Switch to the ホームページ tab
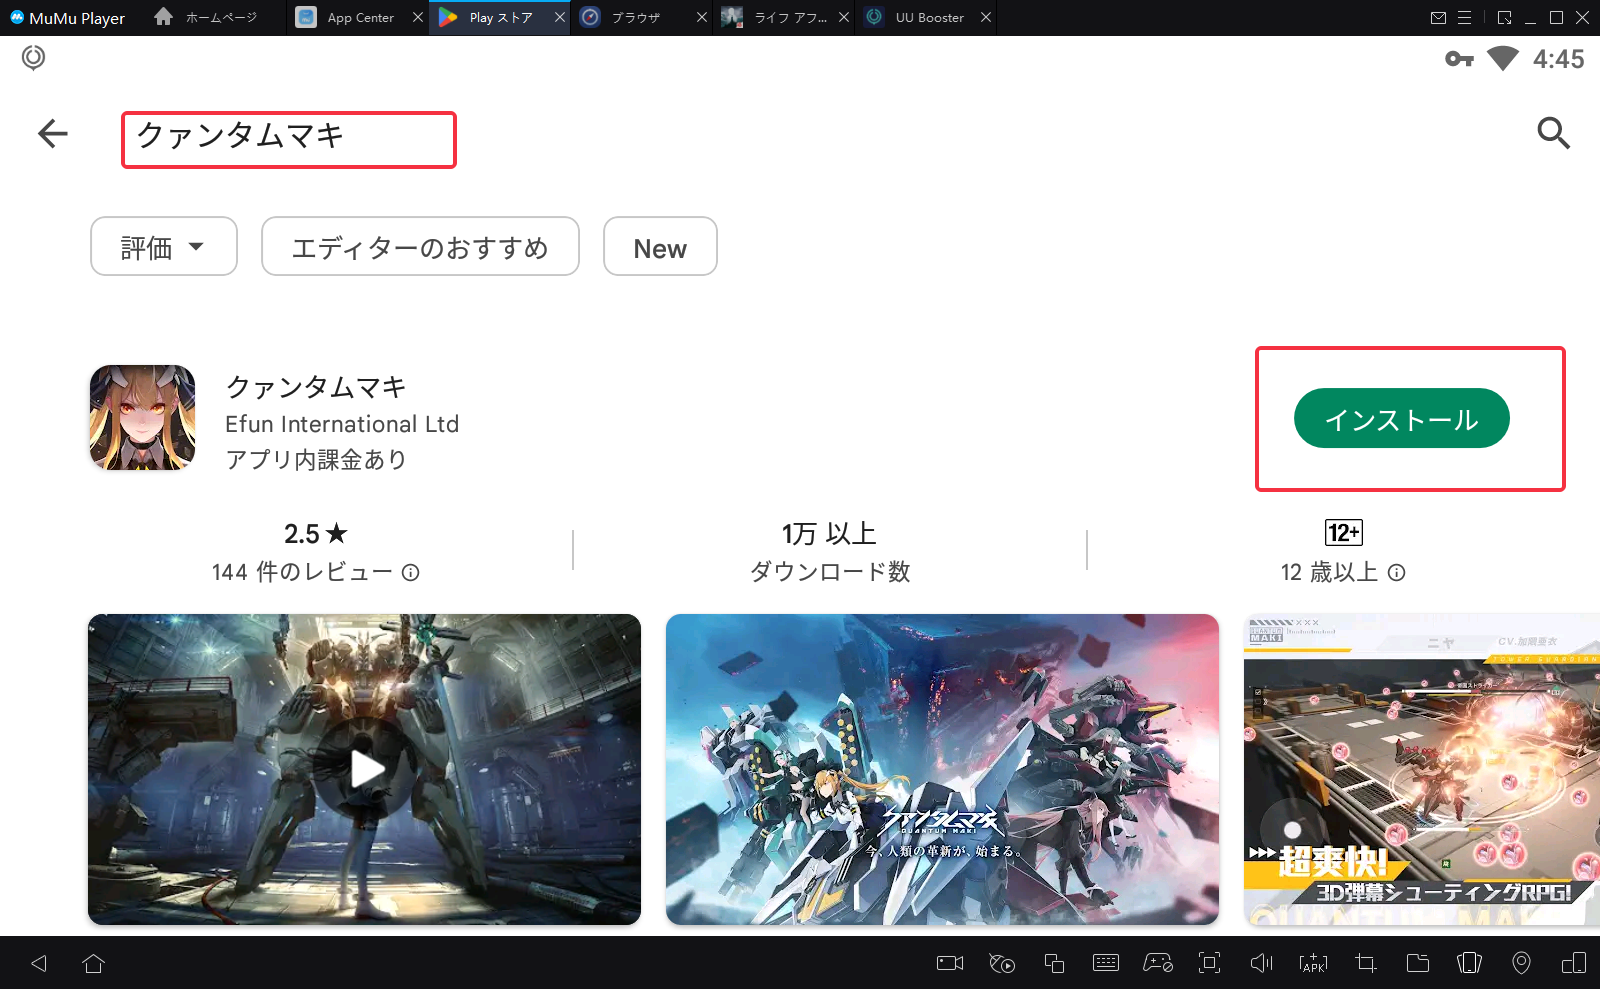The height and width of the screenshot is (989, 1600). pos(208,17)
